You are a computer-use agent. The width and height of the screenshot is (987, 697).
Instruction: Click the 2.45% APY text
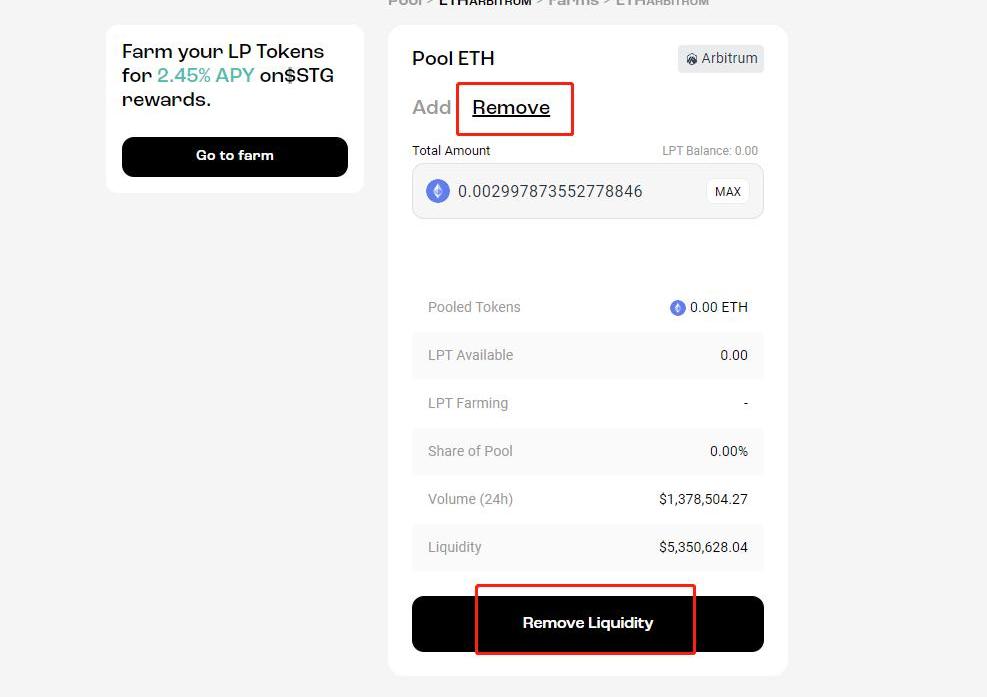coord(205,75)
